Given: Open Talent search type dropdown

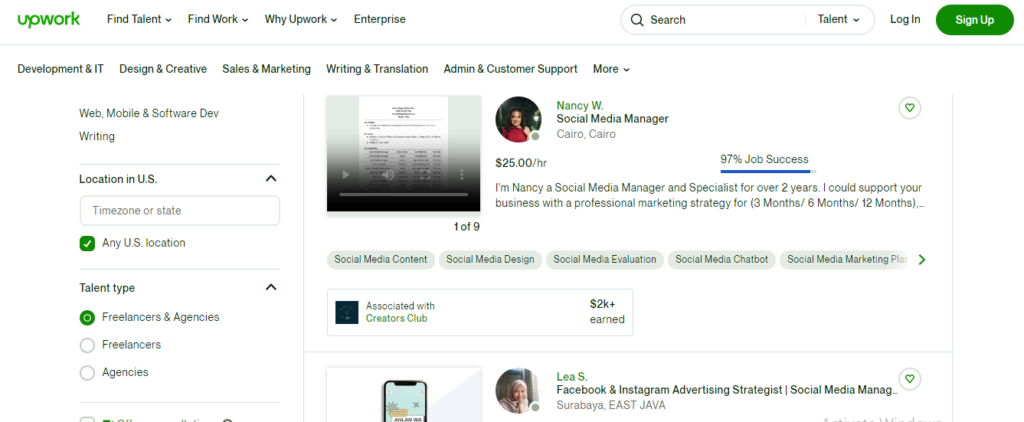Looking at the screenshot, I should point(839,20).
